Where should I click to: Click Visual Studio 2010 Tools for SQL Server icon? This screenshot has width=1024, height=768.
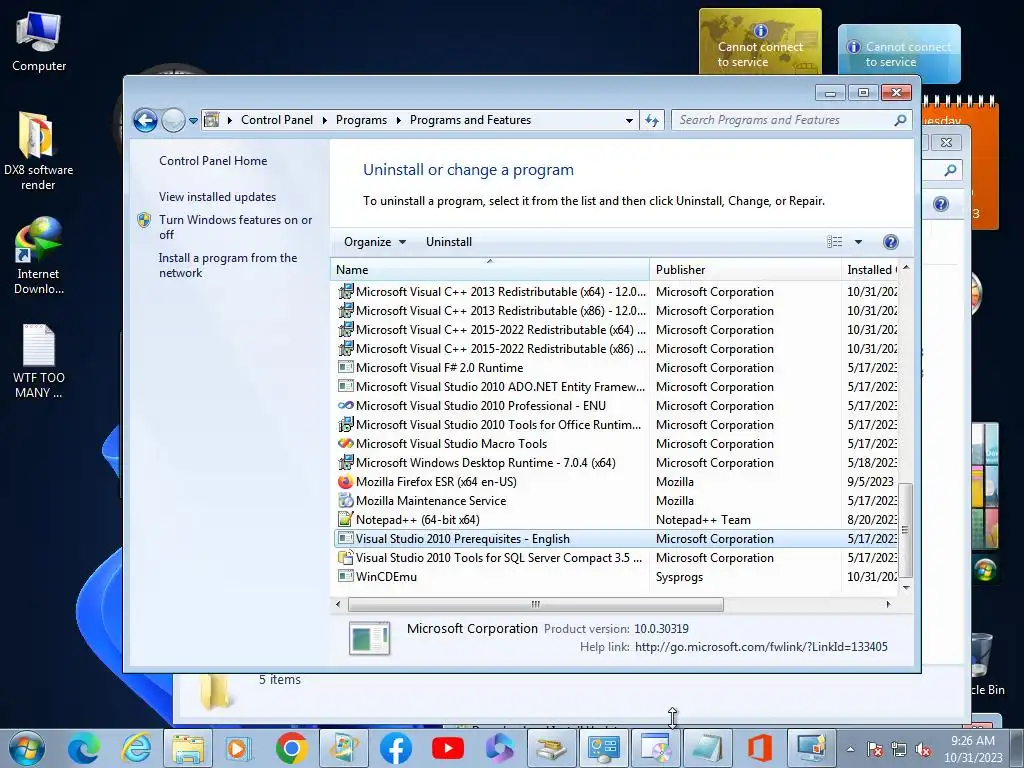tap(345, 558)
